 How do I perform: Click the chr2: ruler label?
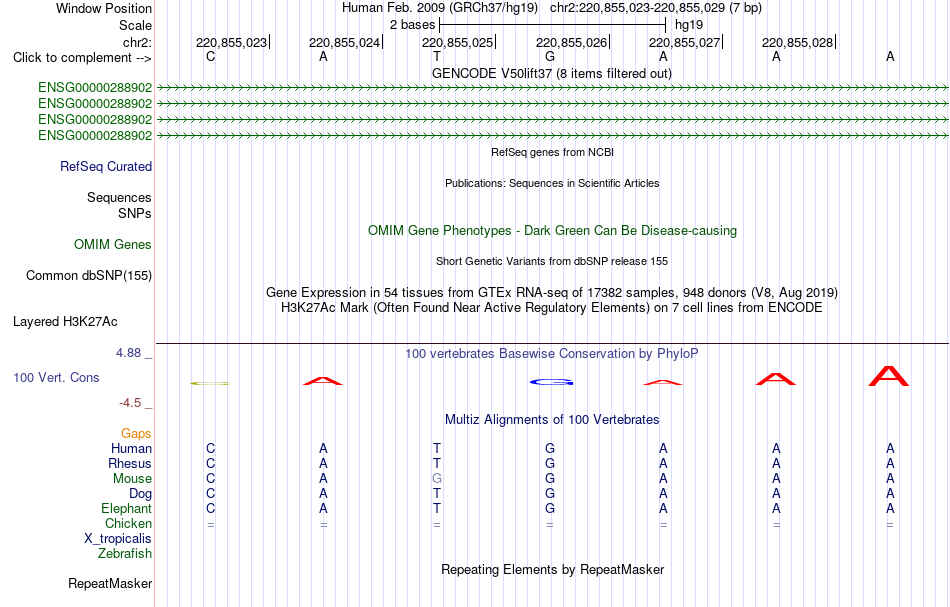coord(137,42)
